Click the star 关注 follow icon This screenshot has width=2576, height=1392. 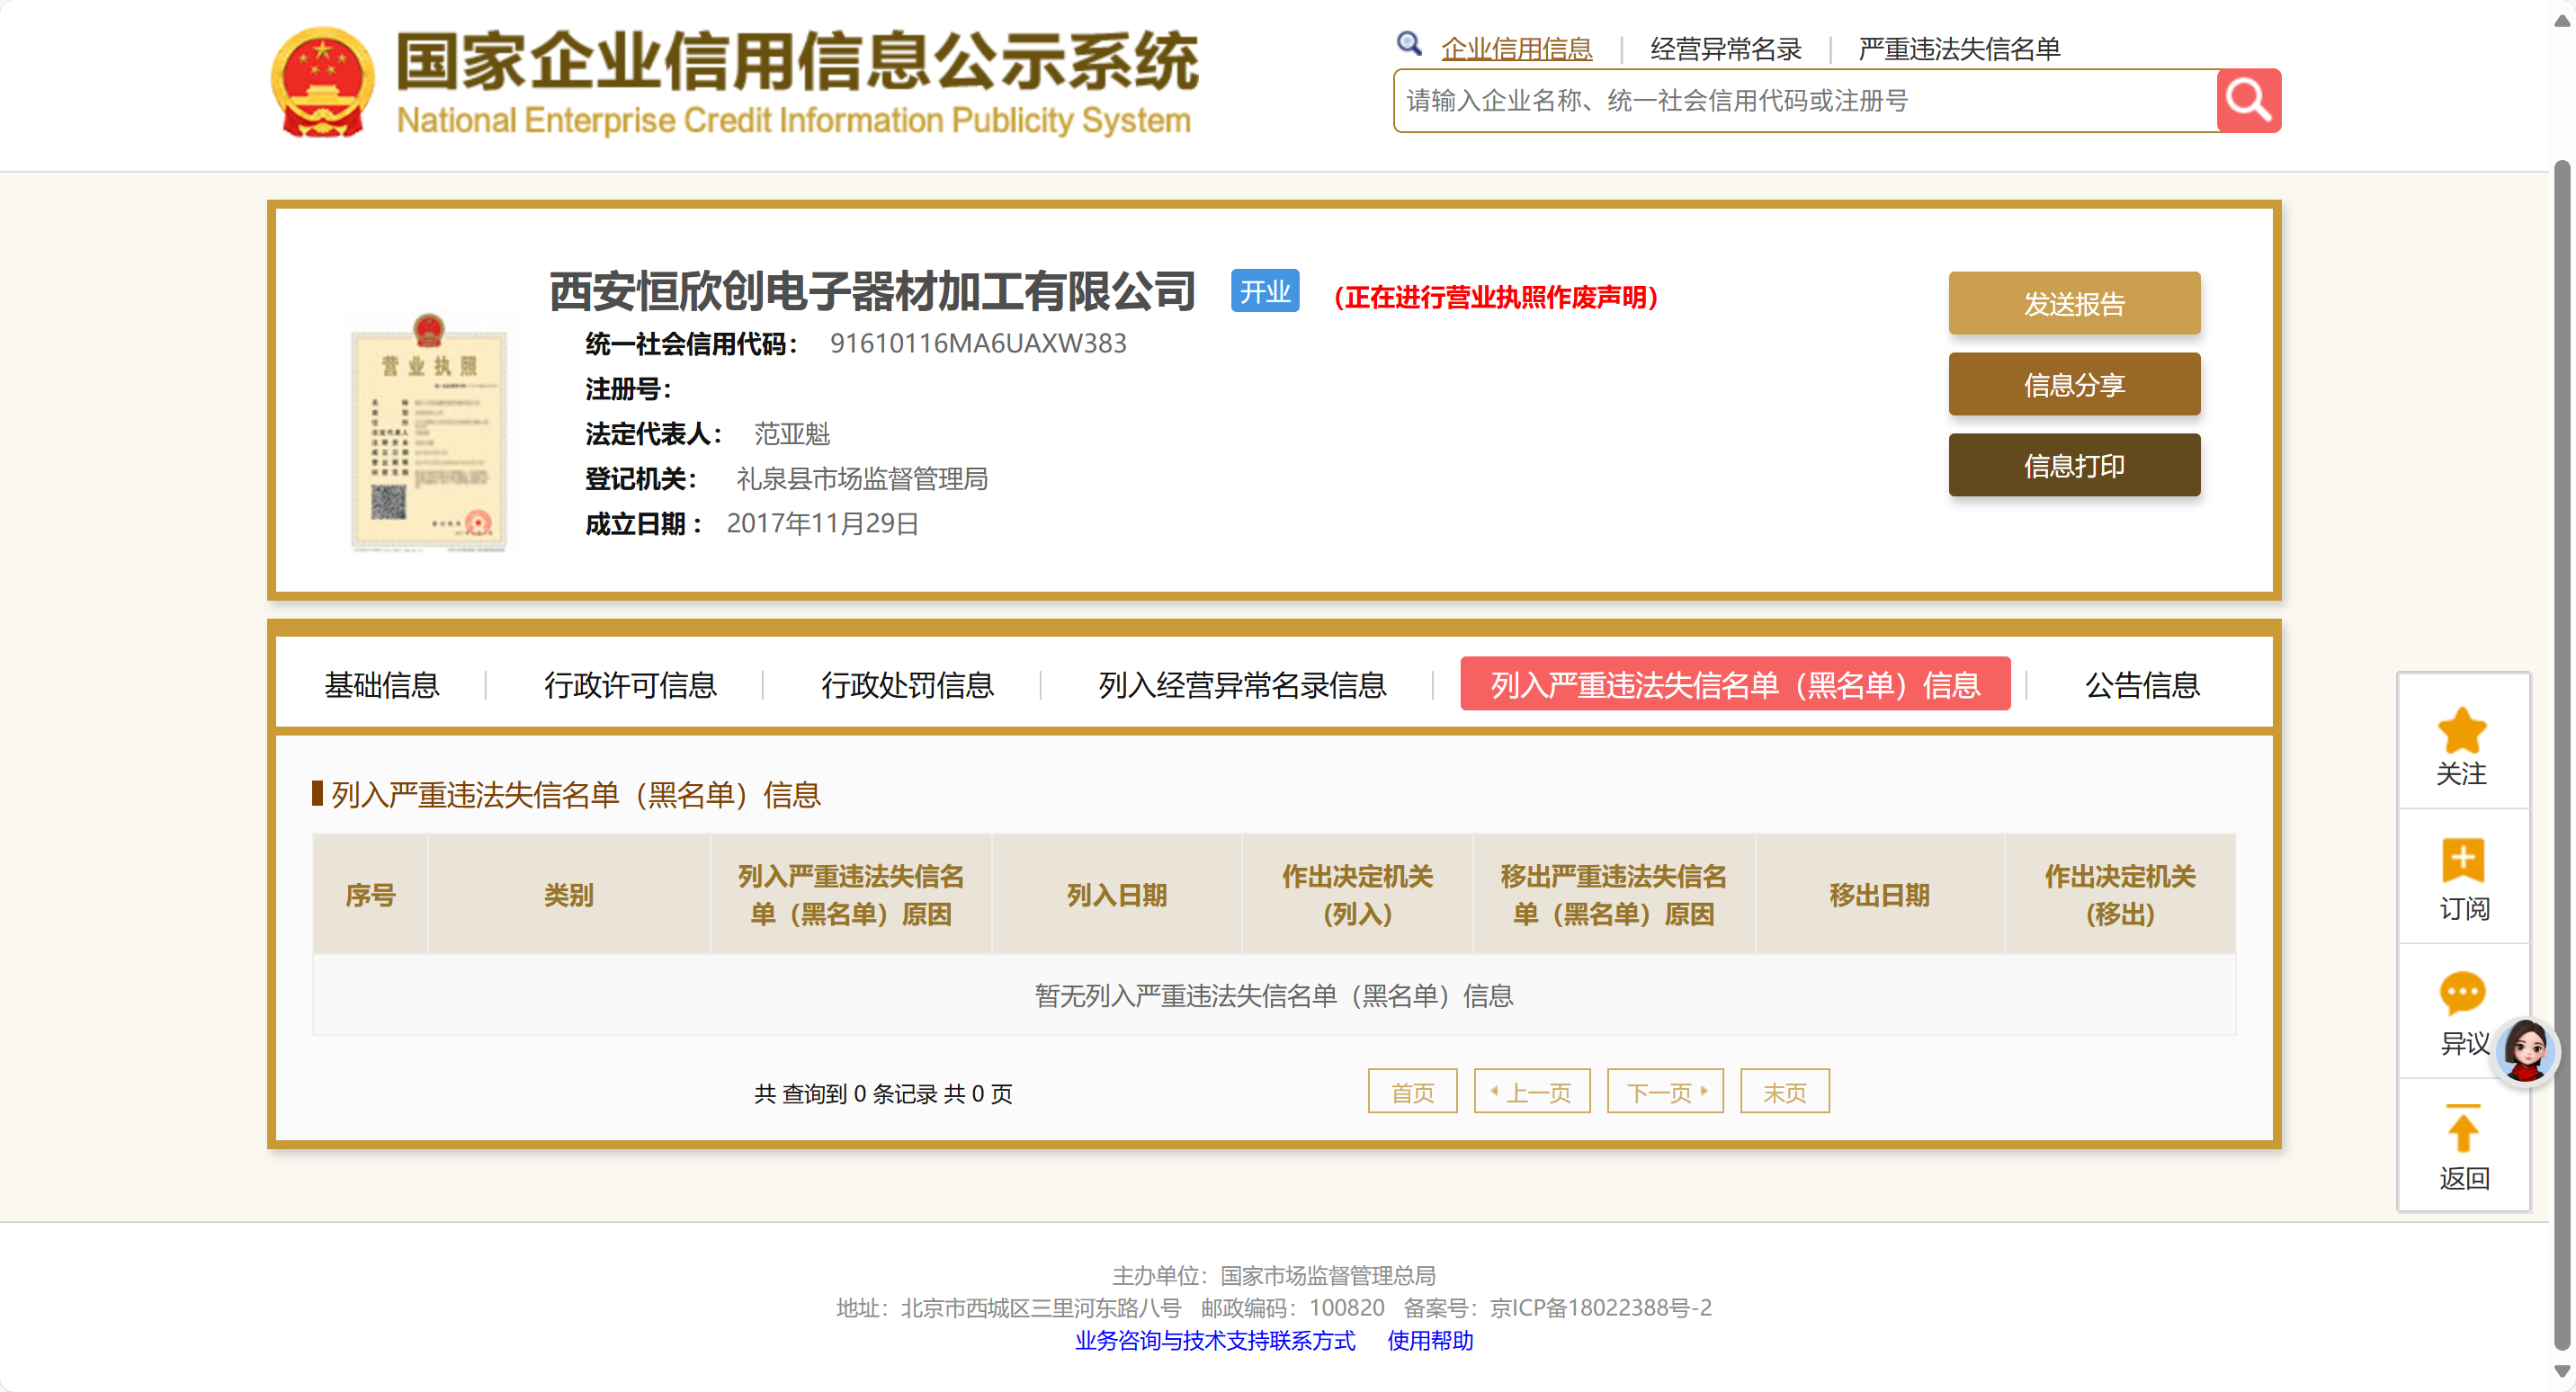[2461, 731]
